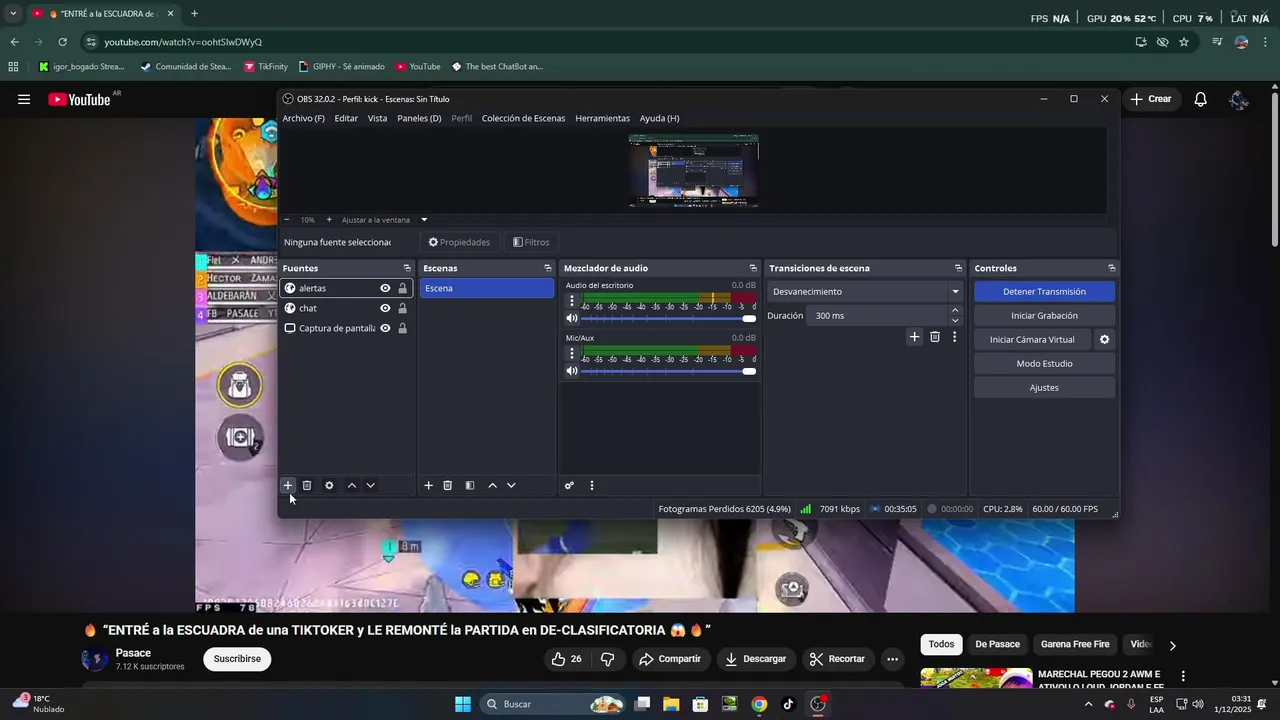
Task: Move source up in Fuentes list
Action: 351,485
